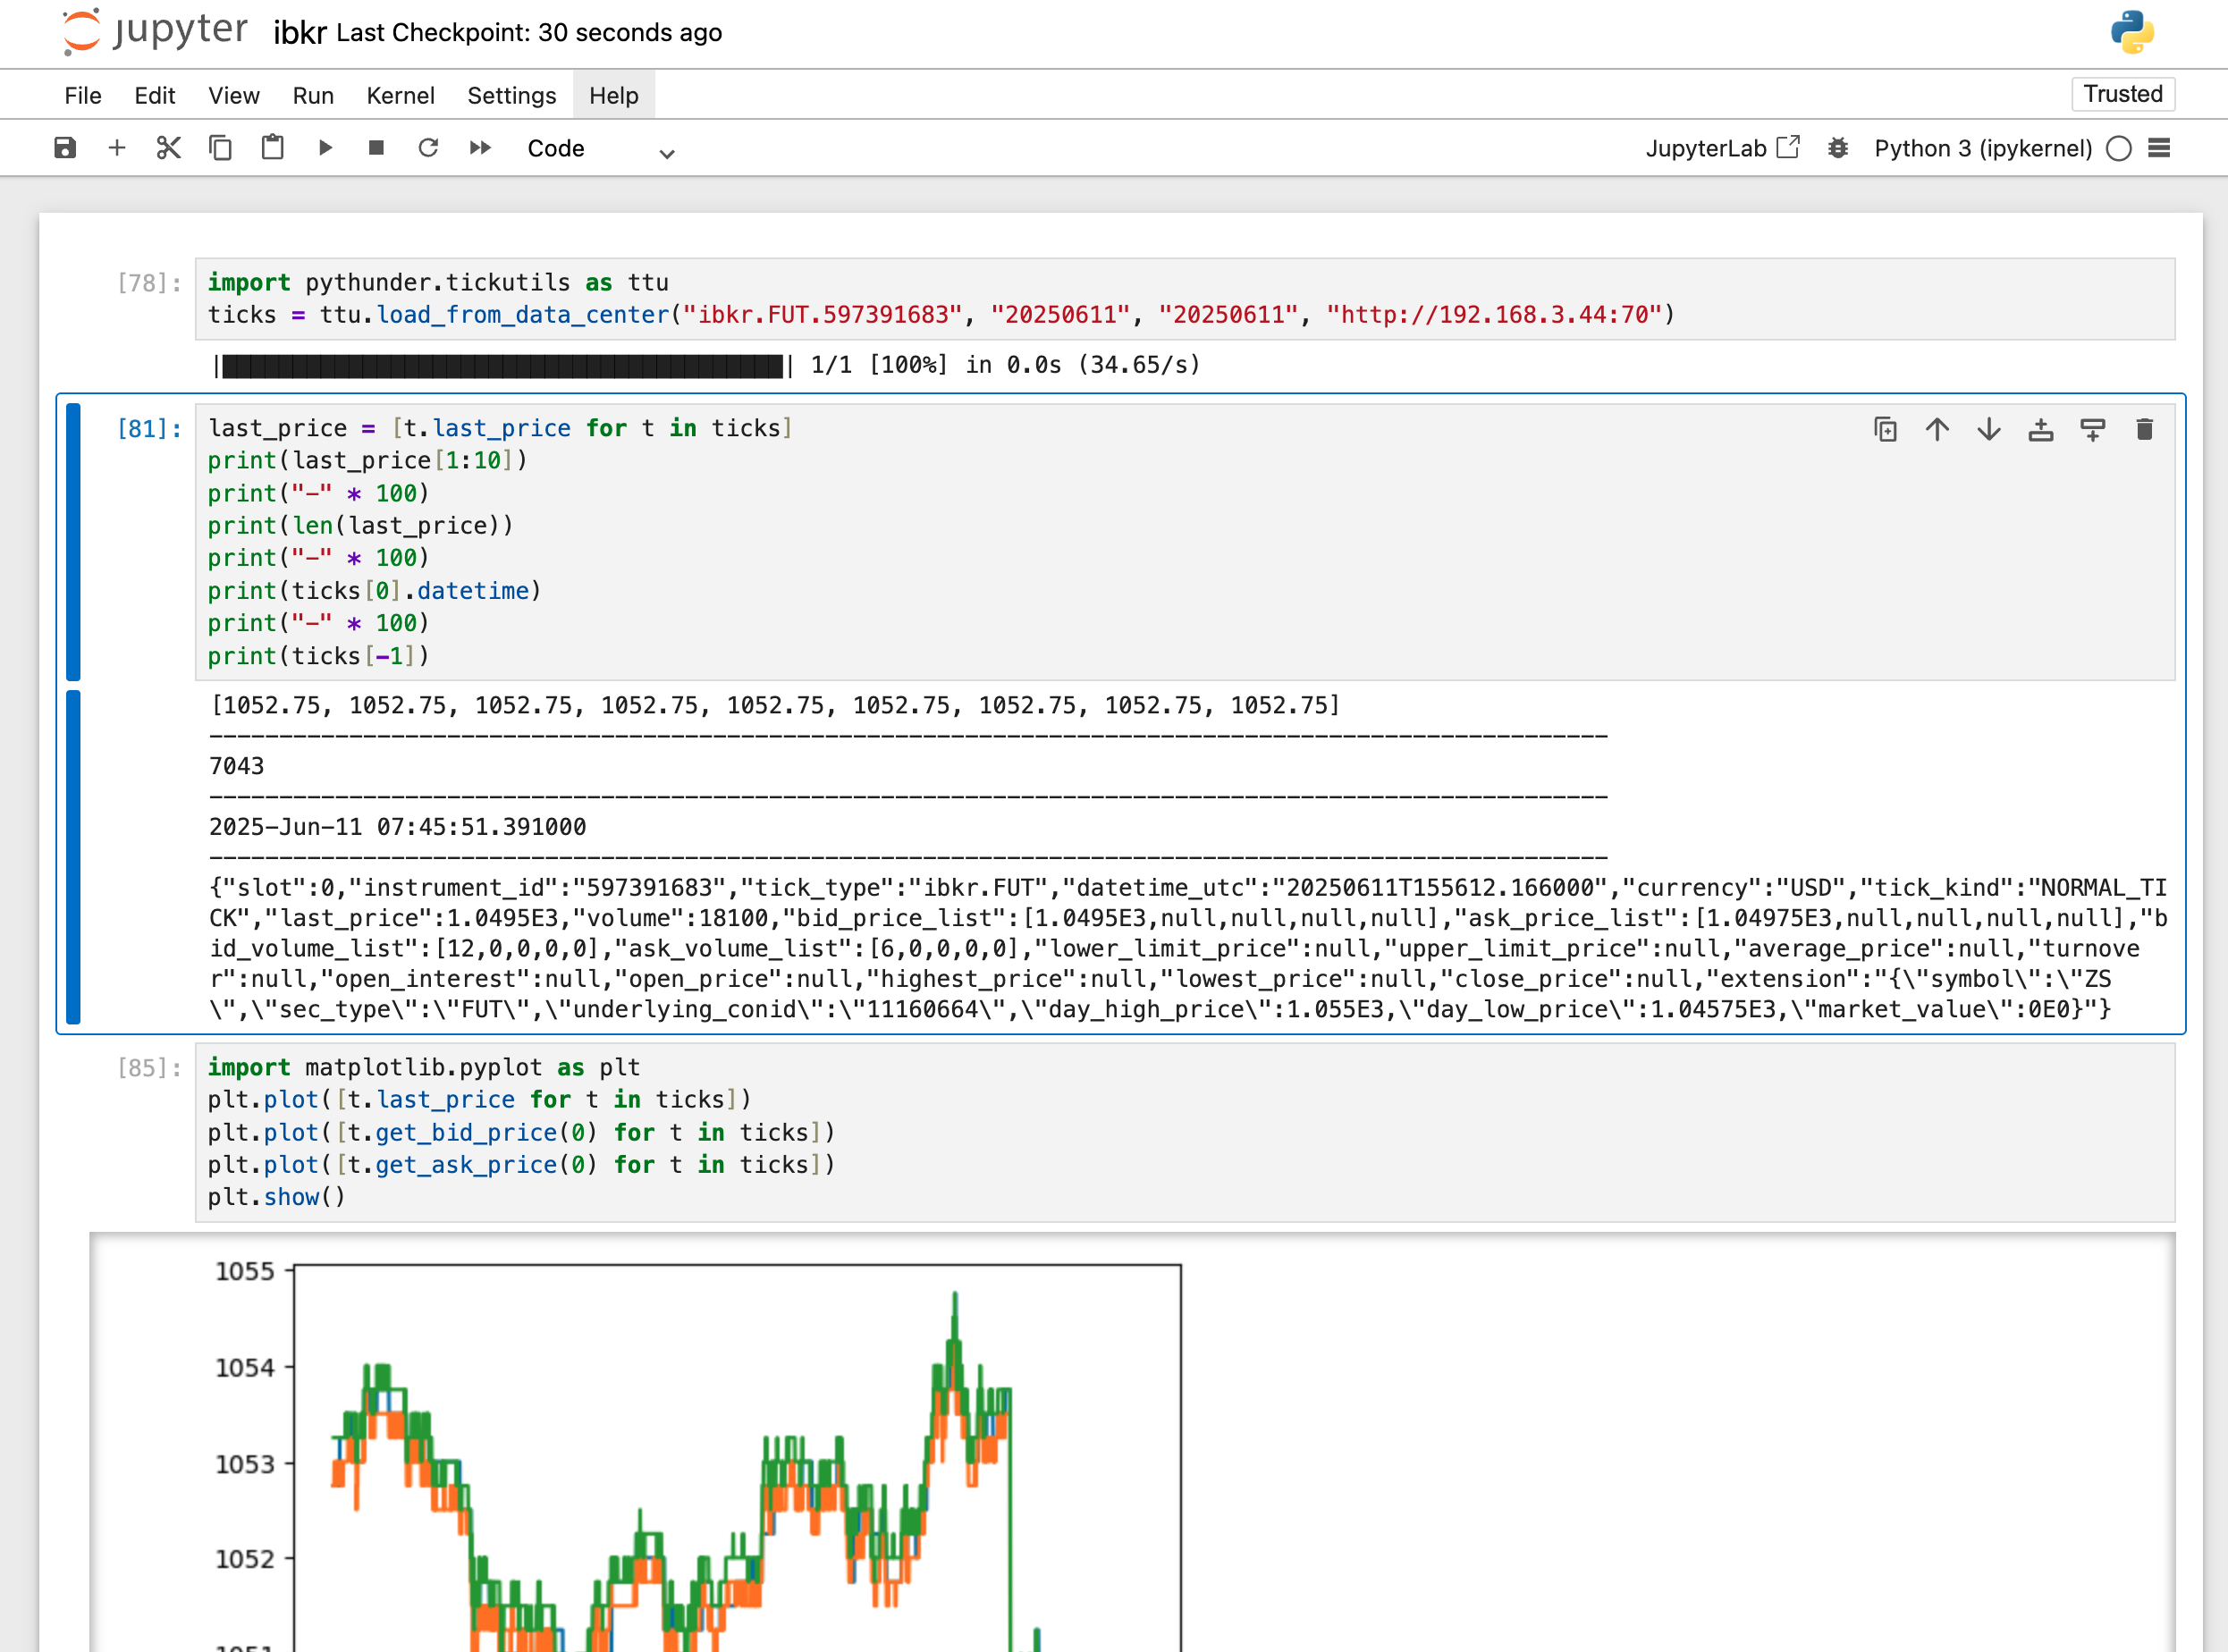Click inside code cell 78 editor
Viewport: 2228px width, 1652px height.
[x=1185, y=298]
